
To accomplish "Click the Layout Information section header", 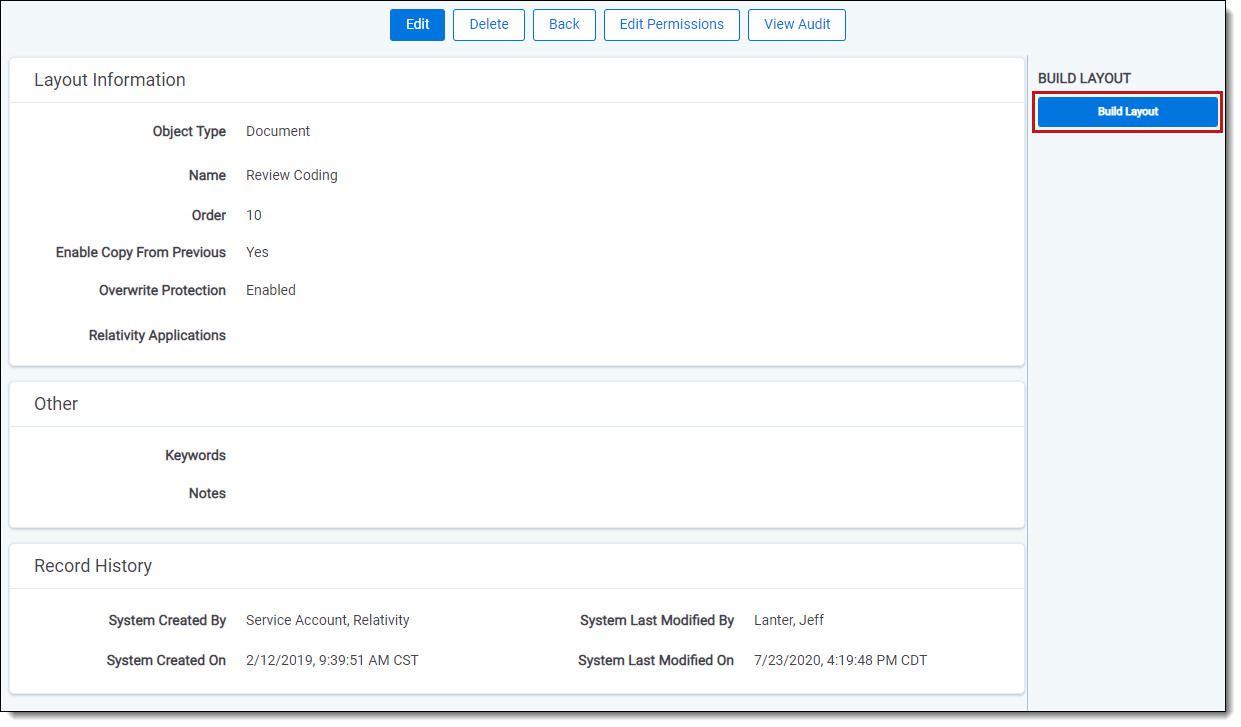I will [x=110, y=80].
